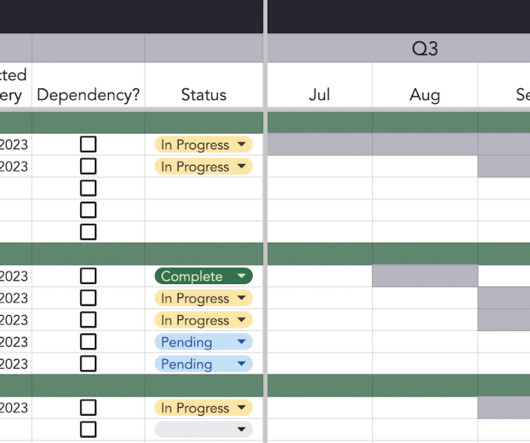Select the gray Aug bar in the Complete row

(x=425, y=276)
